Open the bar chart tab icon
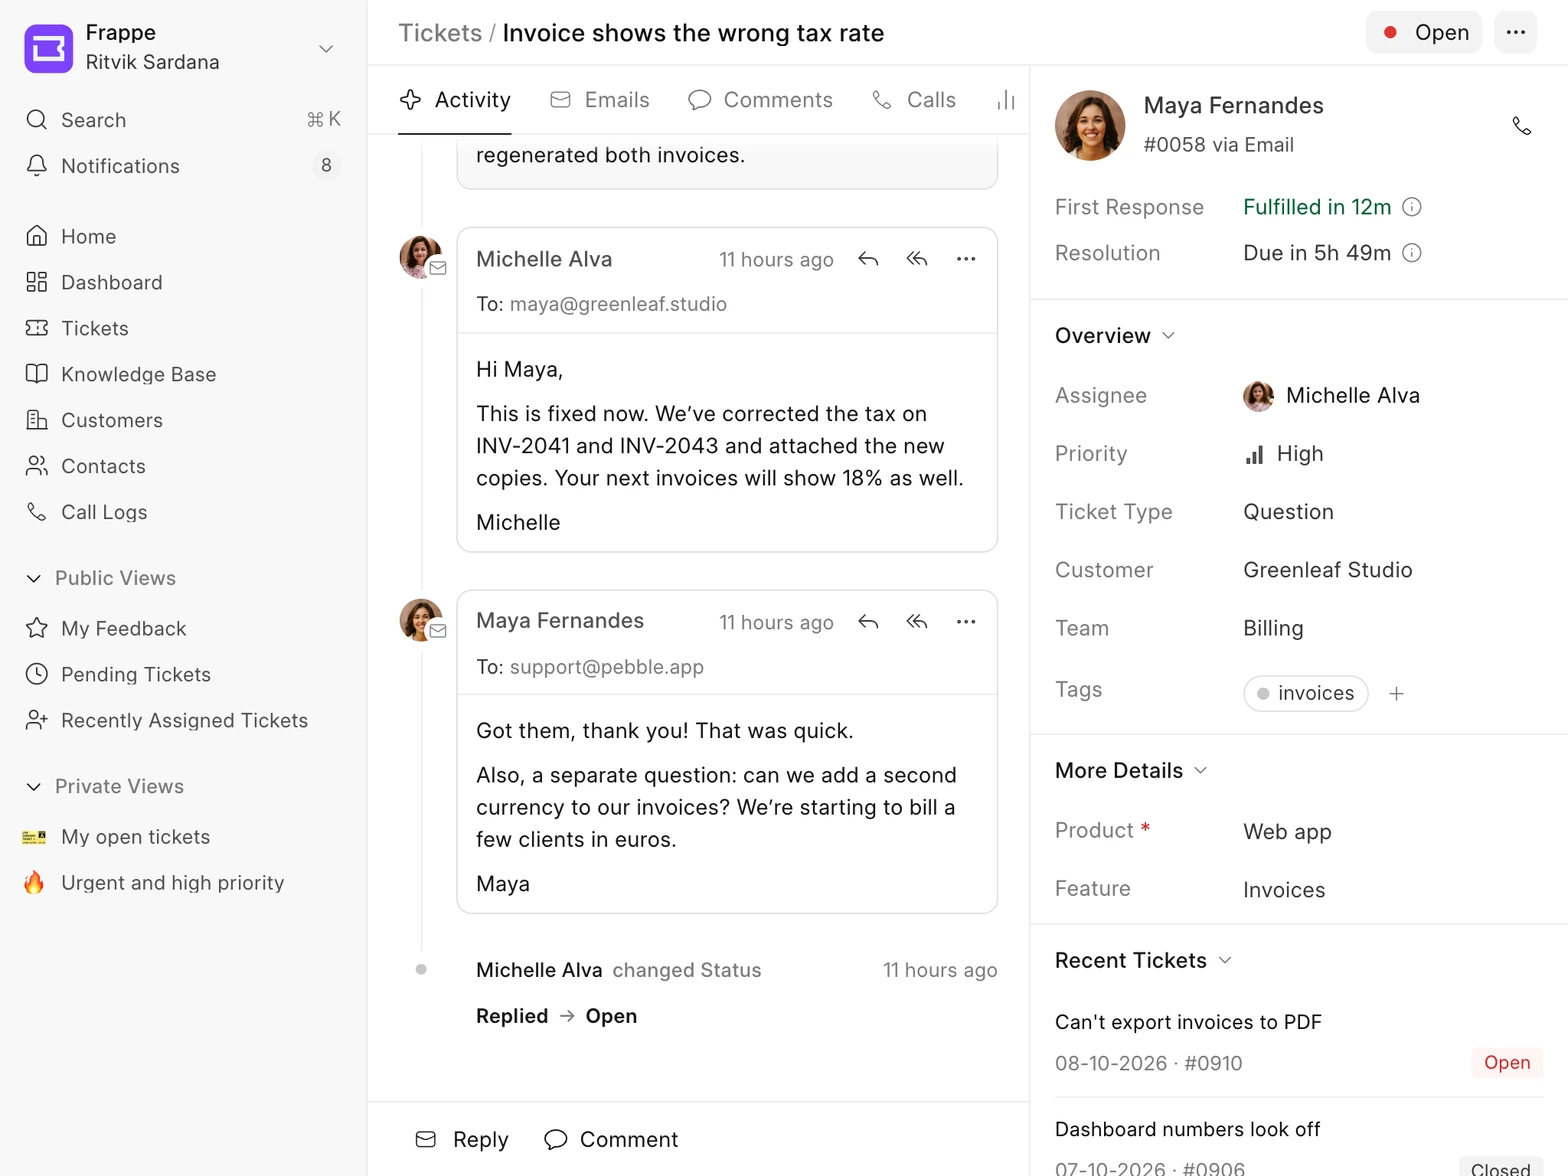 click(x=1006, y=100)
